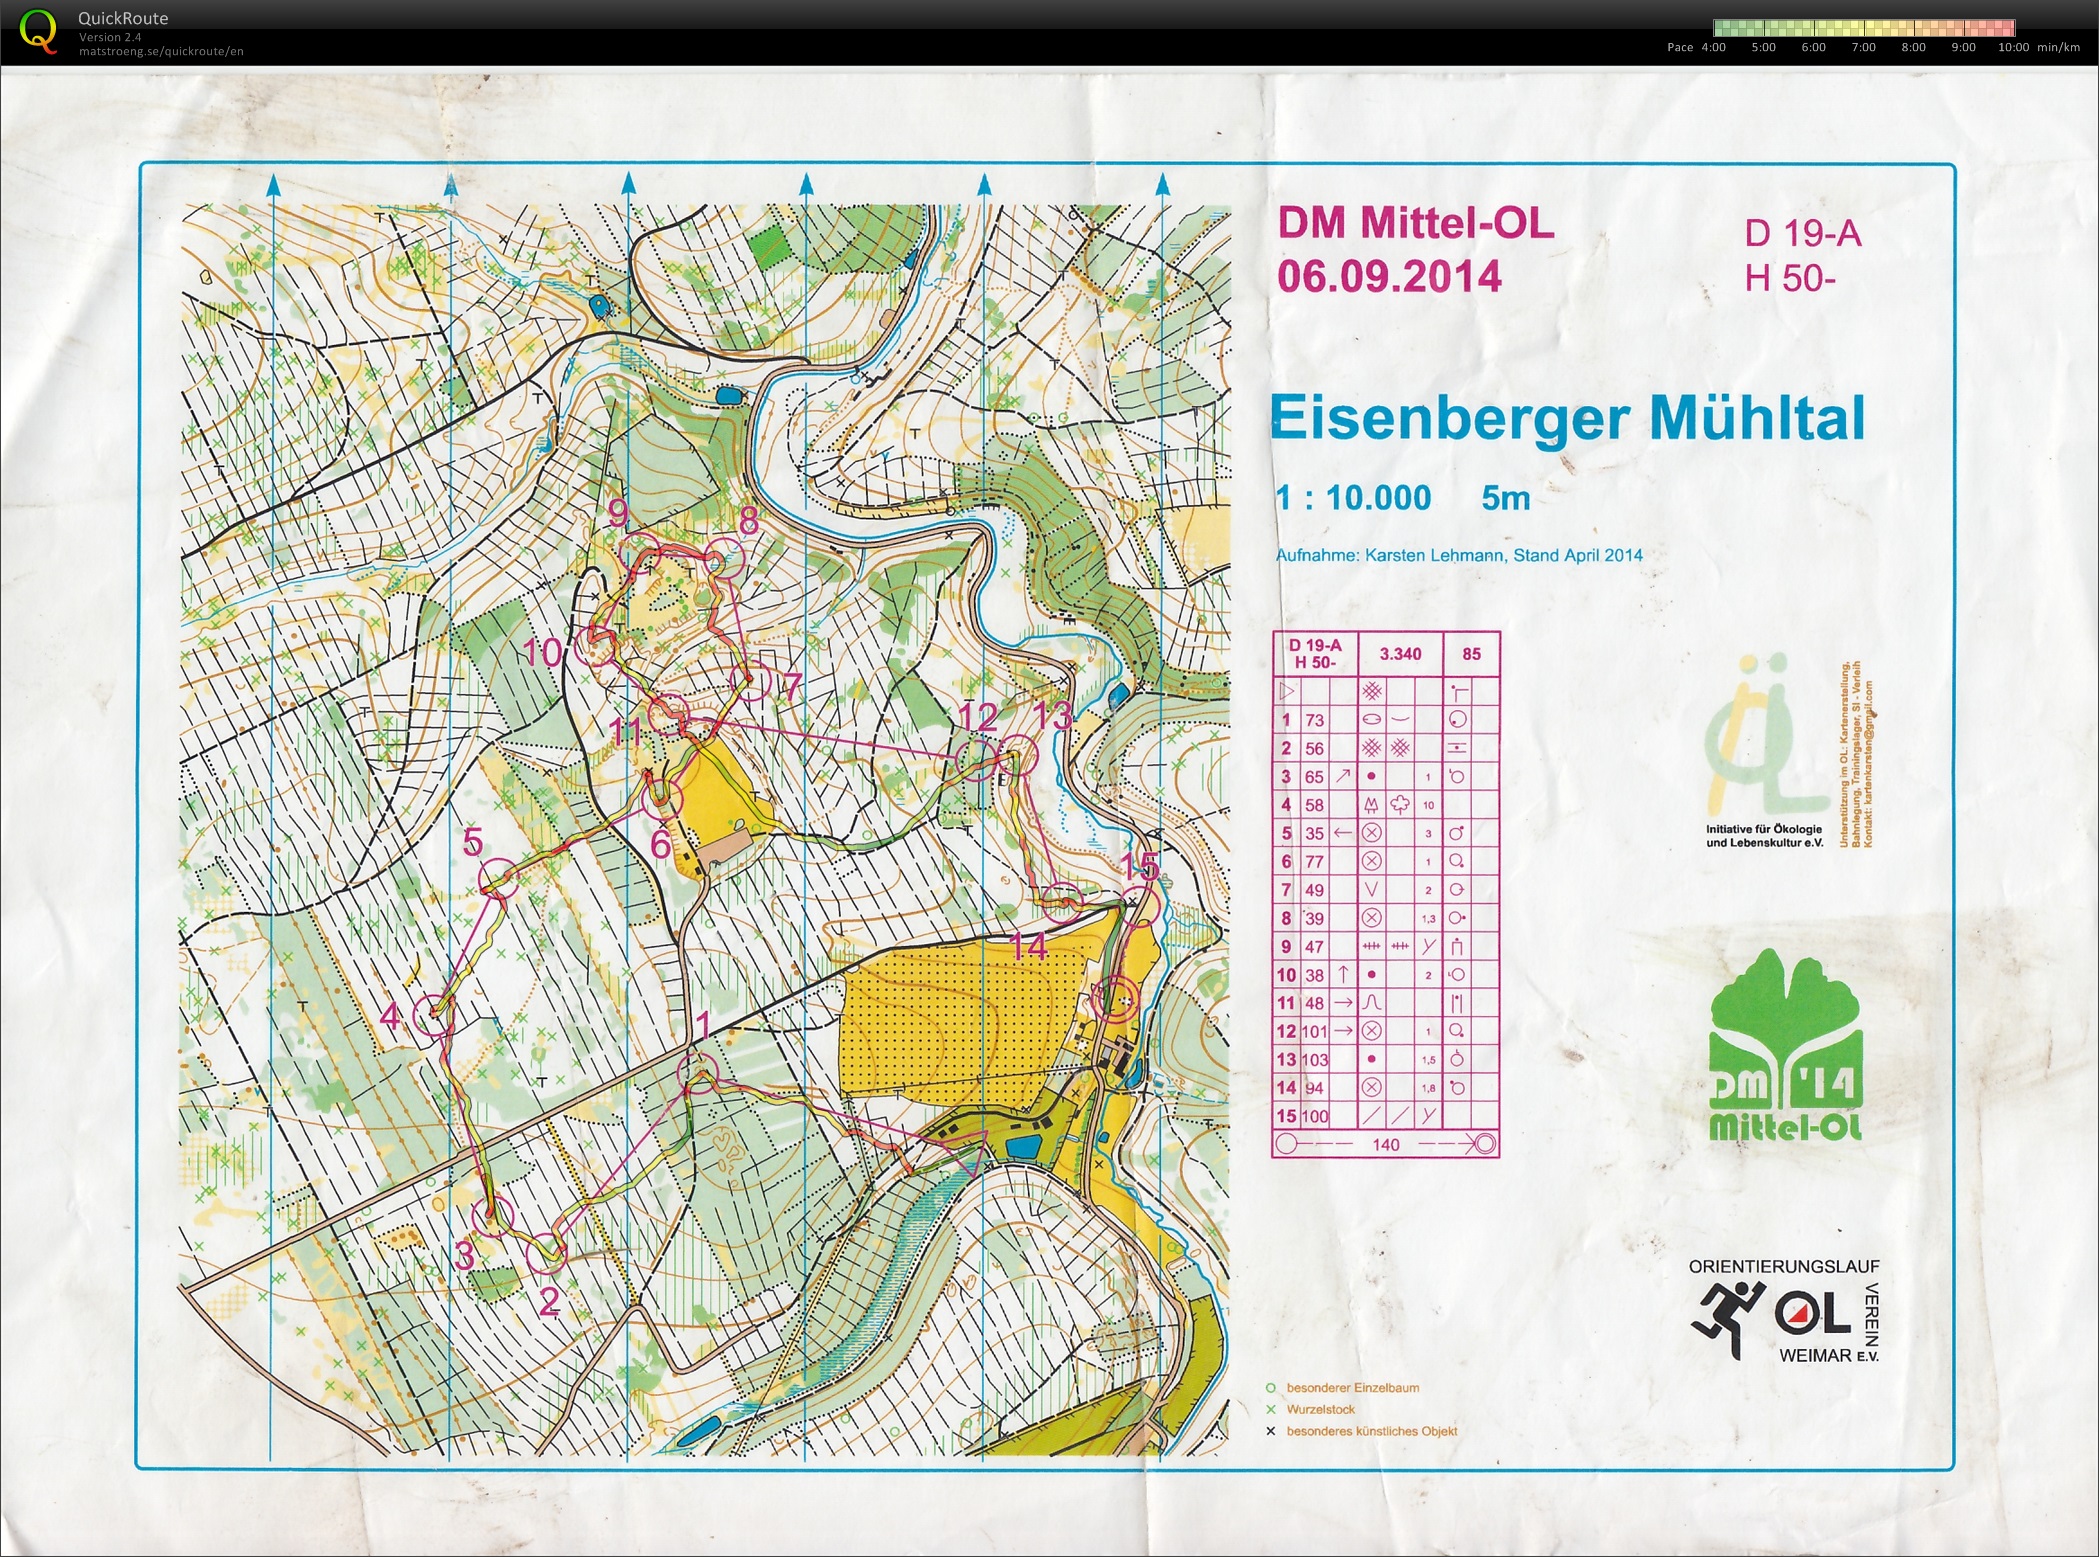
Task: Click the "Aufnahme: Karsten Lehmann" credit line
Action: [x=1459, y=555]
